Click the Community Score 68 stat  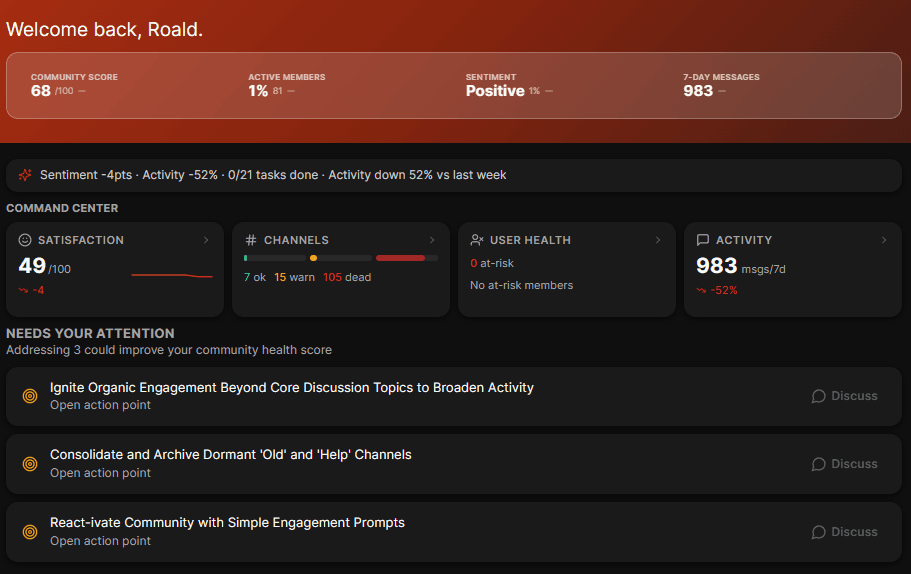[41, 91]
